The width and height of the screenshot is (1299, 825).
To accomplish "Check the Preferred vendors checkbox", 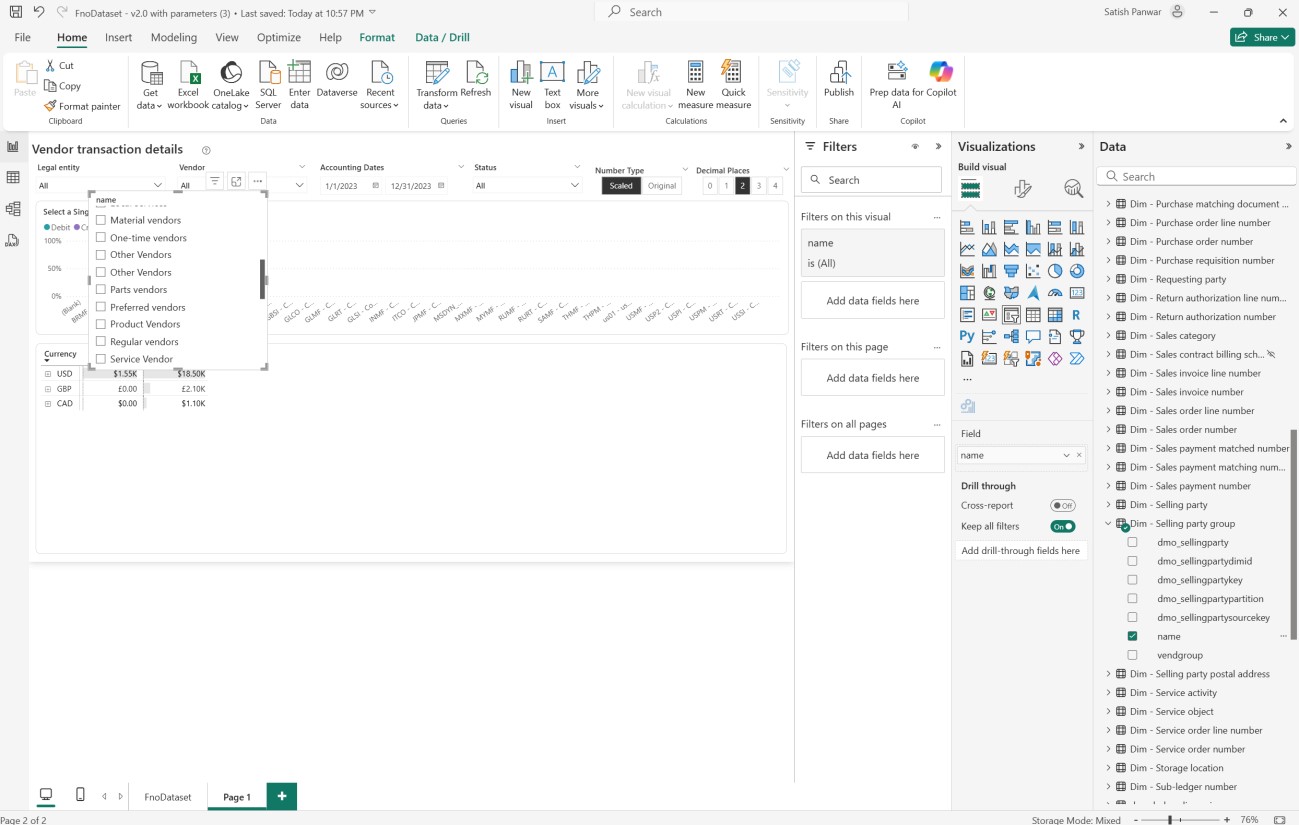I will coord(101,307).
